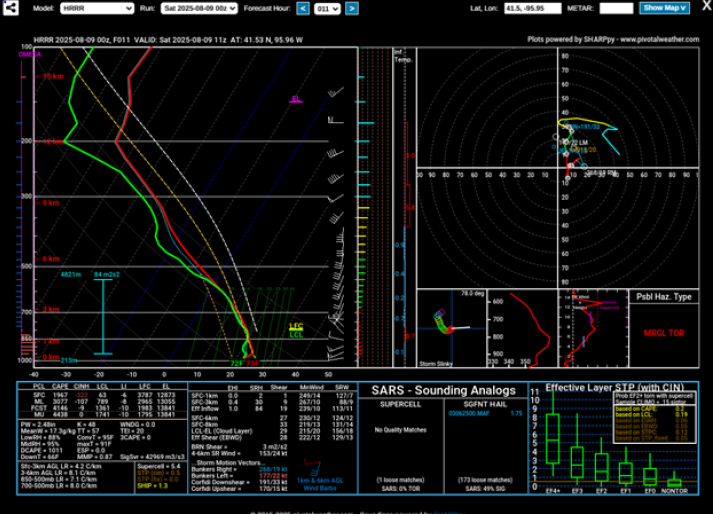Click the Bunkers Right motion vector row
Image resolution: width=717 pixels, height=514 pixels.
coord(239,469)
